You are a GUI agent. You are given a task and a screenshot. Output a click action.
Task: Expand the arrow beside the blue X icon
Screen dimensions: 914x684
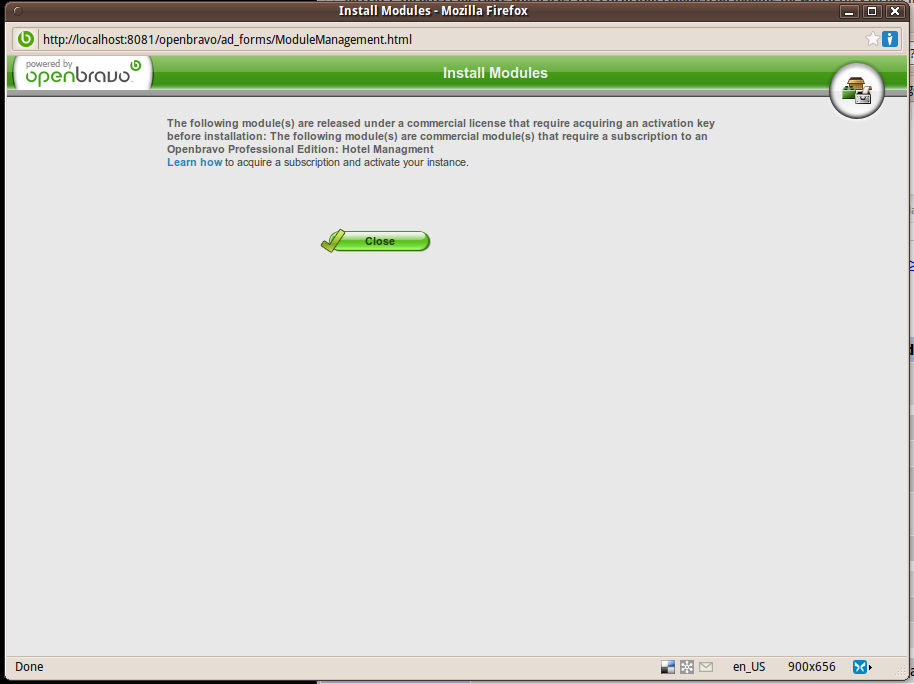(x=870, y=667)
